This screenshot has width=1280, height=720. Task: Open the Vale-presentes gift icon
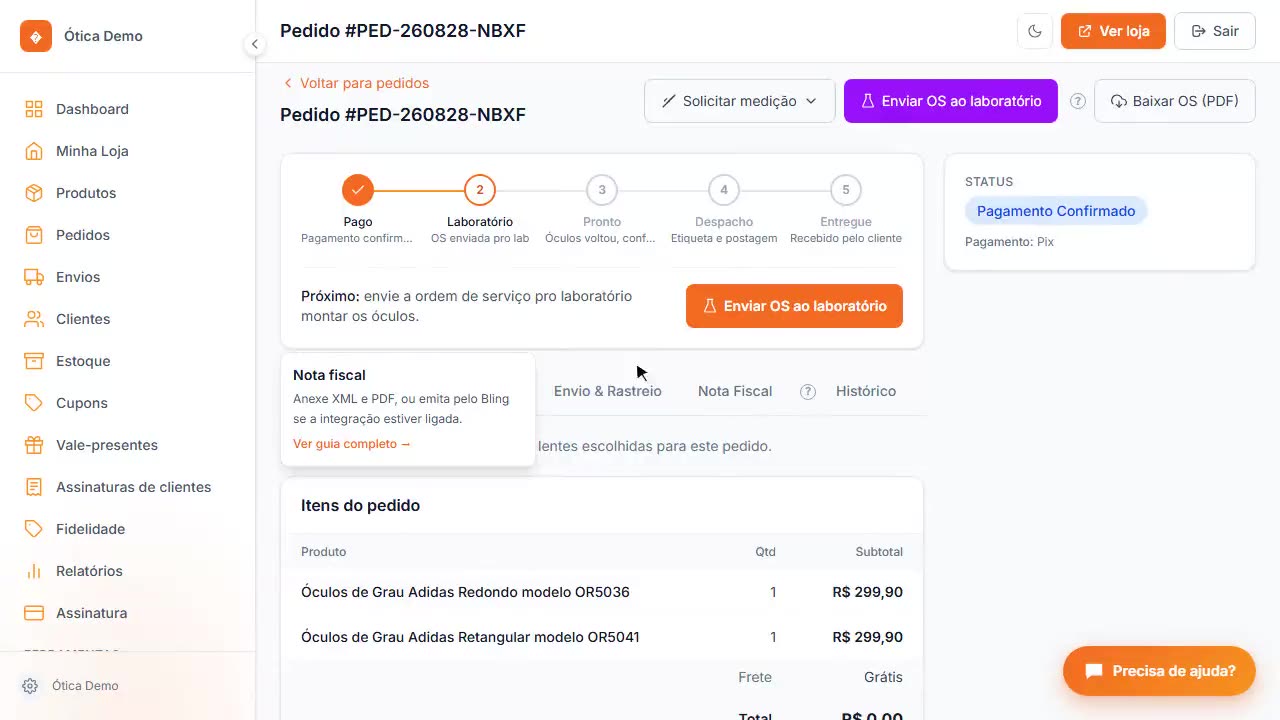pos(34,445)
